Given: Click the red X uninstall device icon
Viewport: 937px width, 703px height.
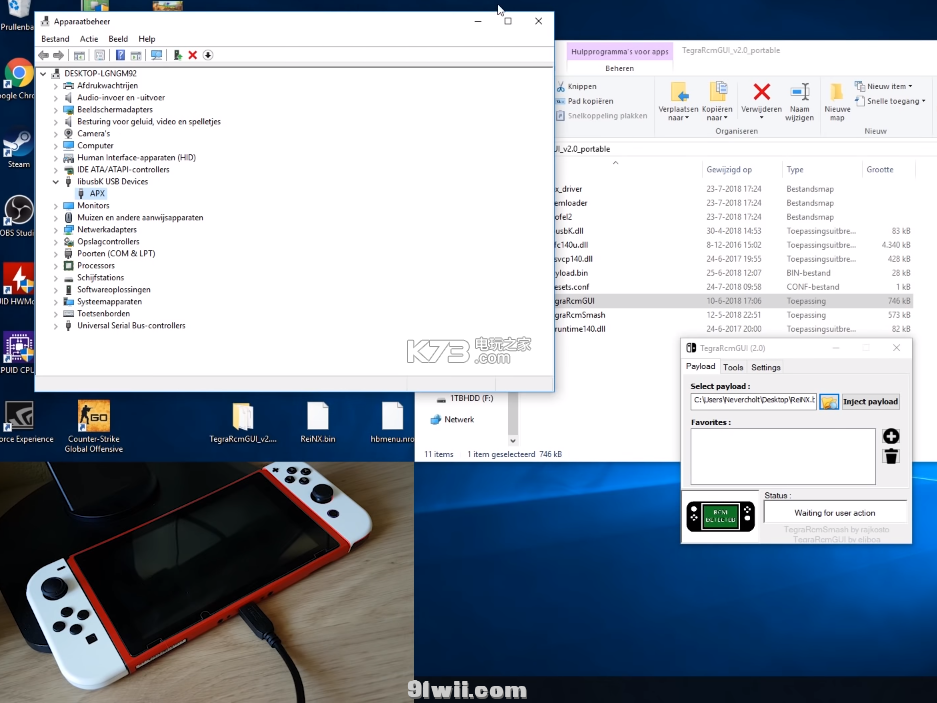Looking at the screenshot, I should pos(192,55).
